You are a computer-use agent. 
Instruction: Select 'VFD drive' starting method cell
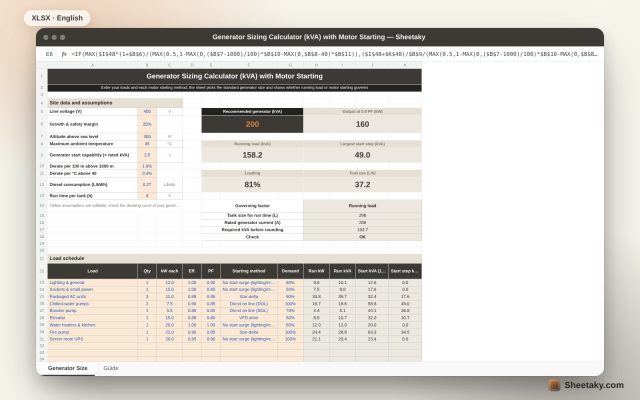tap(249, 318)
